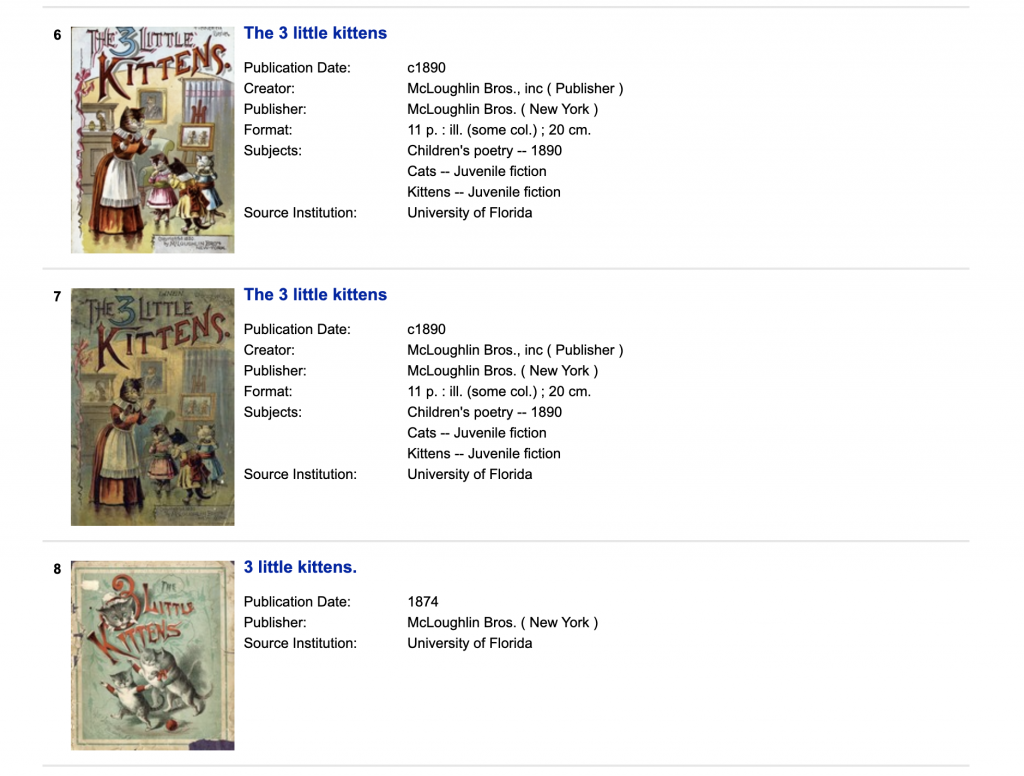Click the "Source Institution:" label in result 6
Viewport: 1024px width, 776px height.
click(300, 213)
